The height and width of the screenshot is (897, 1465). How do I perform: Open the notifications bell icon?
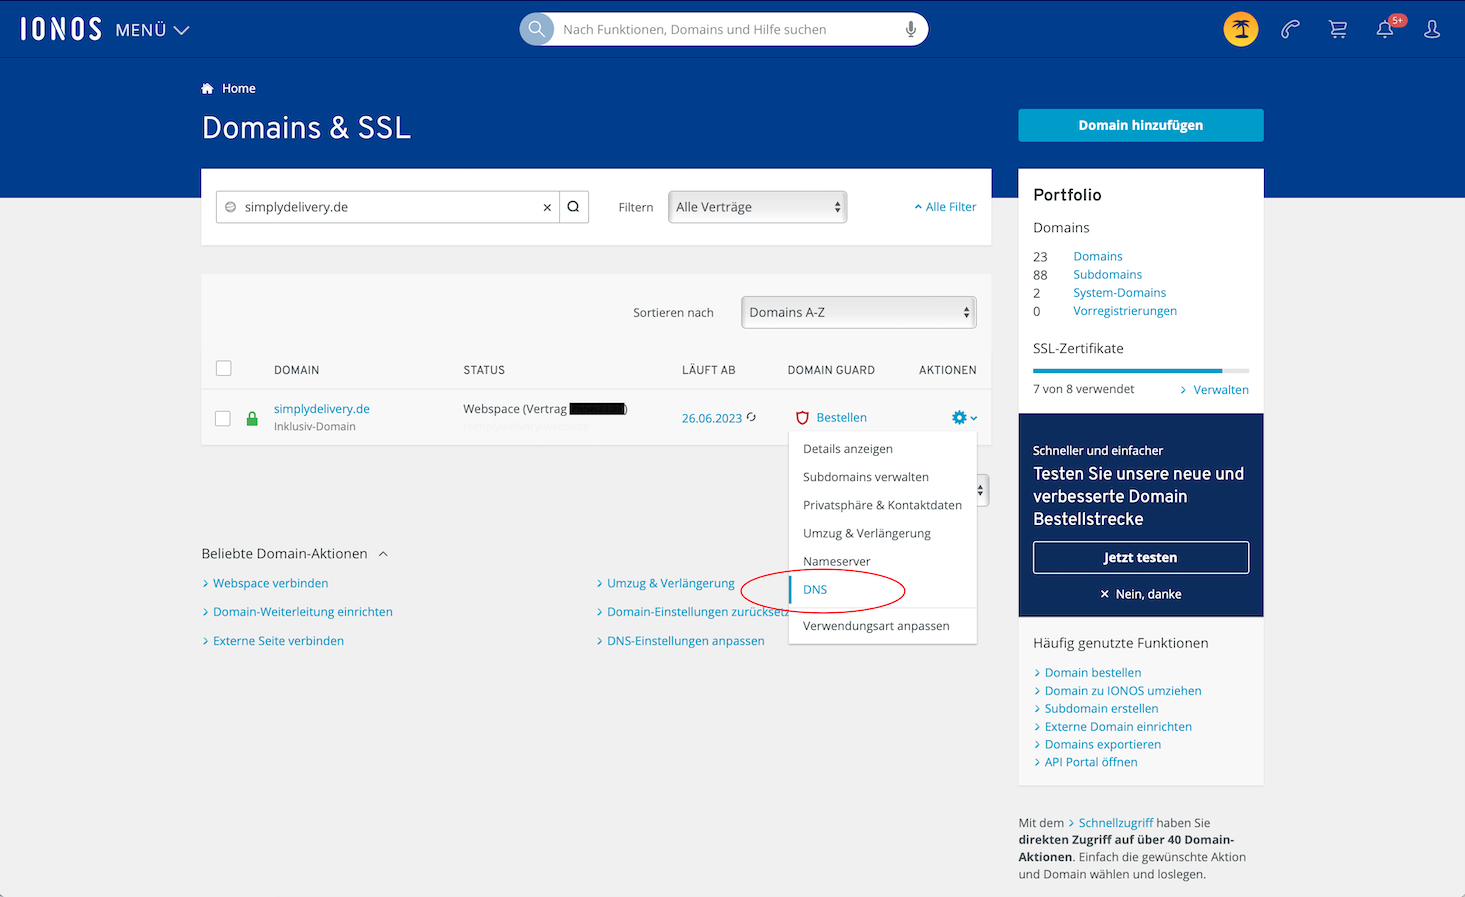(x=1385, y=29)
